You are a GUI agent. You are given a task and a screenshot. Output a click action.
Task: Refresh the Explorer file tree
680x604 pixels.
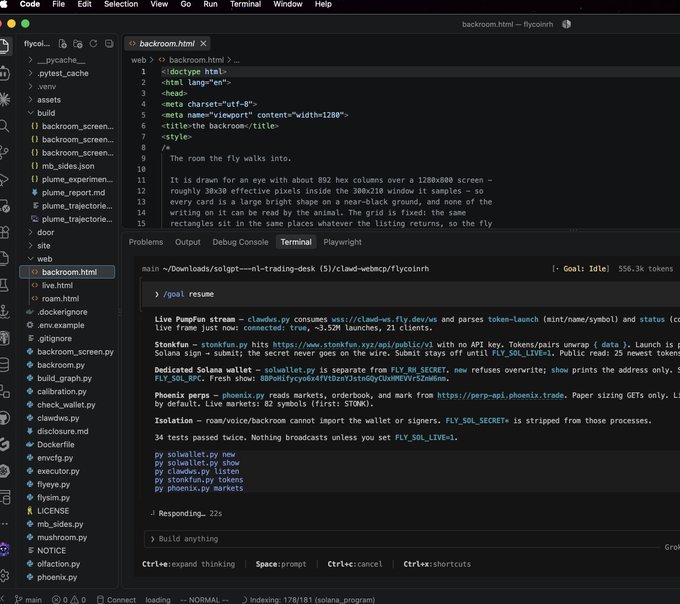click(93, 43)
